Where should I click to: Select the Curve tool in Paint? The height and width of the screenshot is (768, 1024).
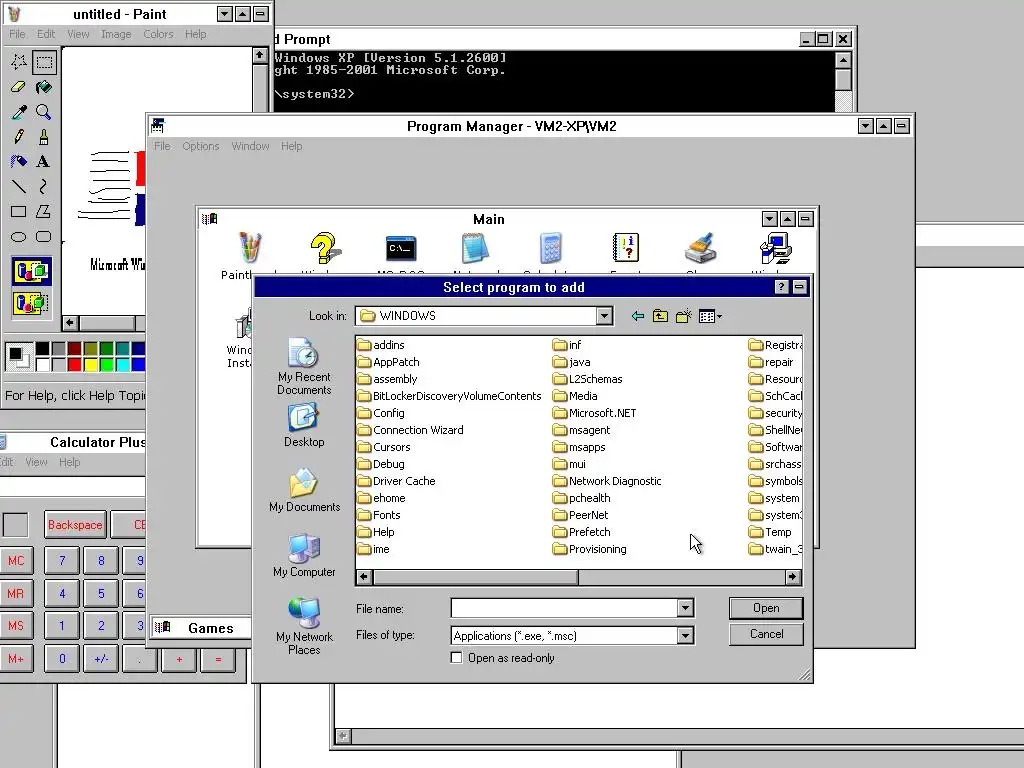(x=44, y=186)
